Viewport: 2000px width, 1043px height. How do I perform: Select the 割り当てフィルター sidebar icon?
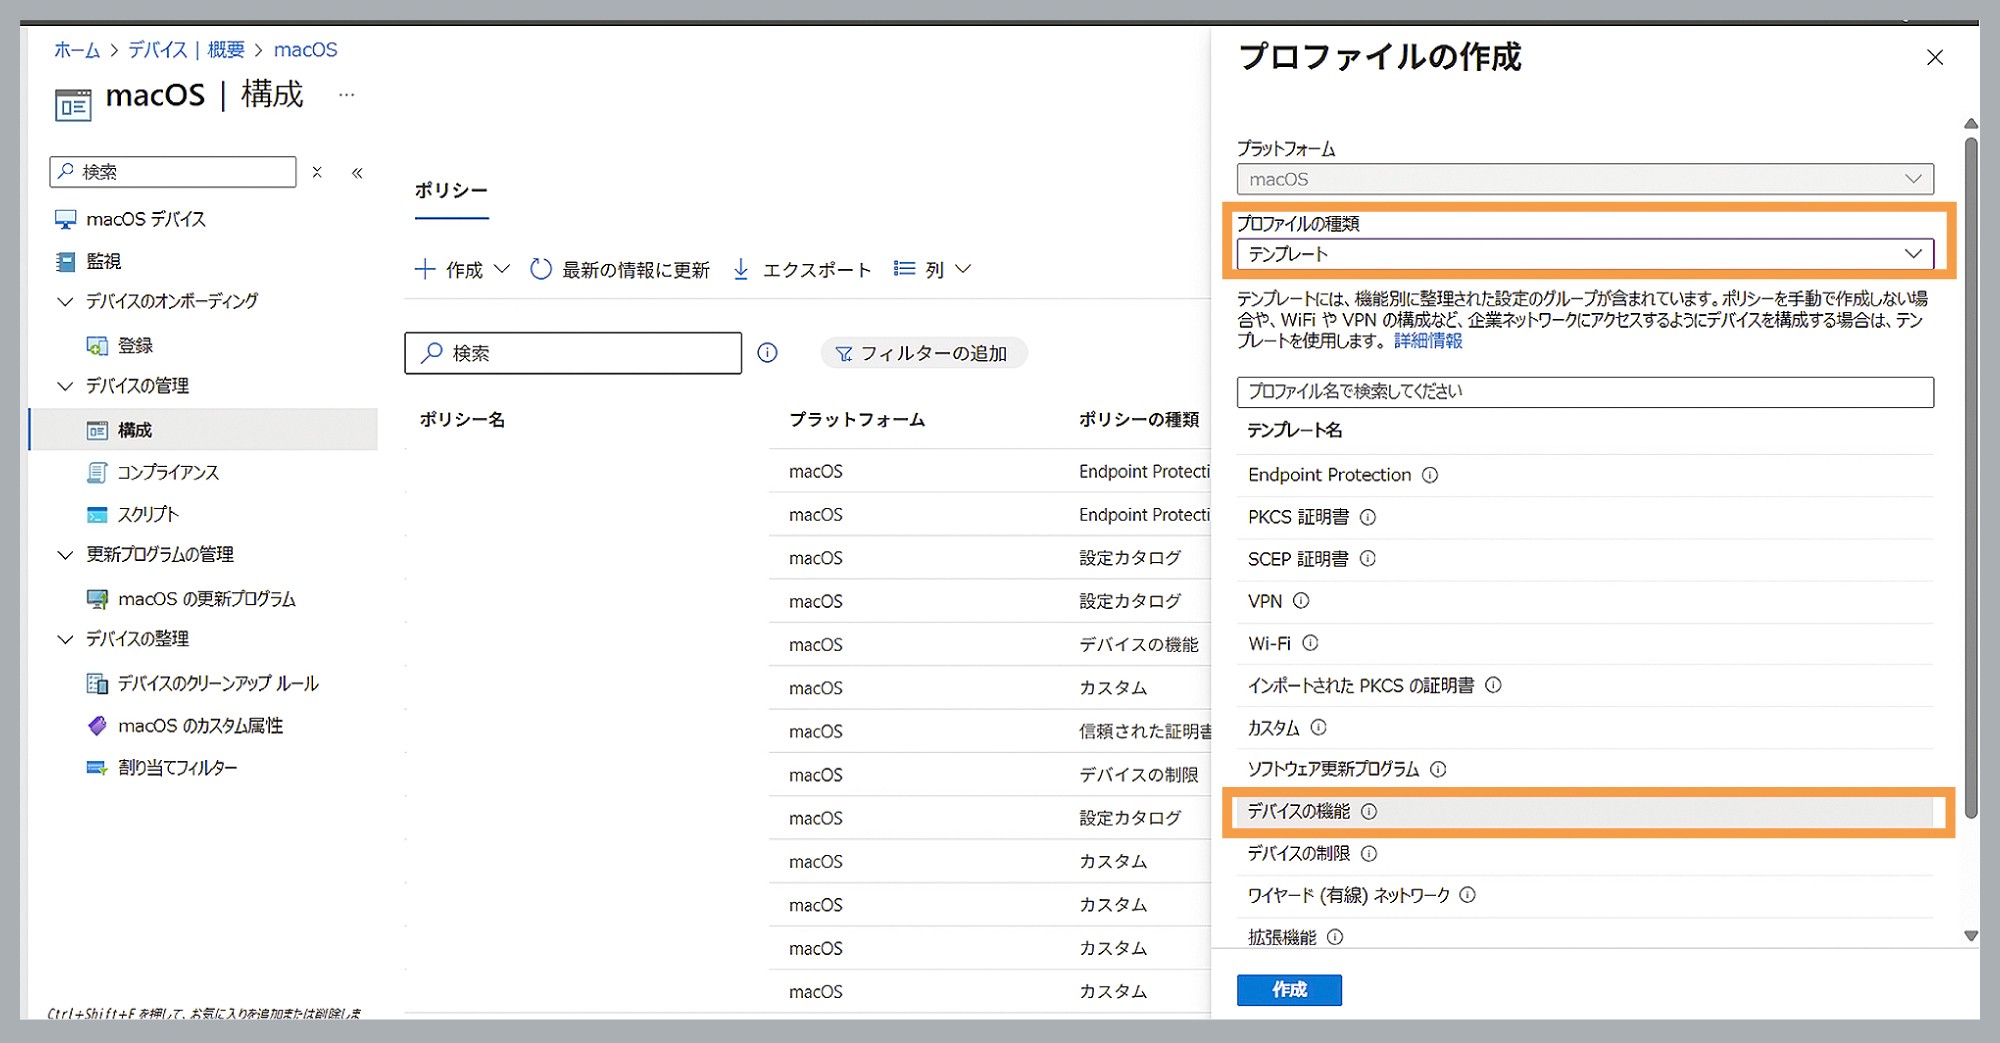[x=97, y=767]
